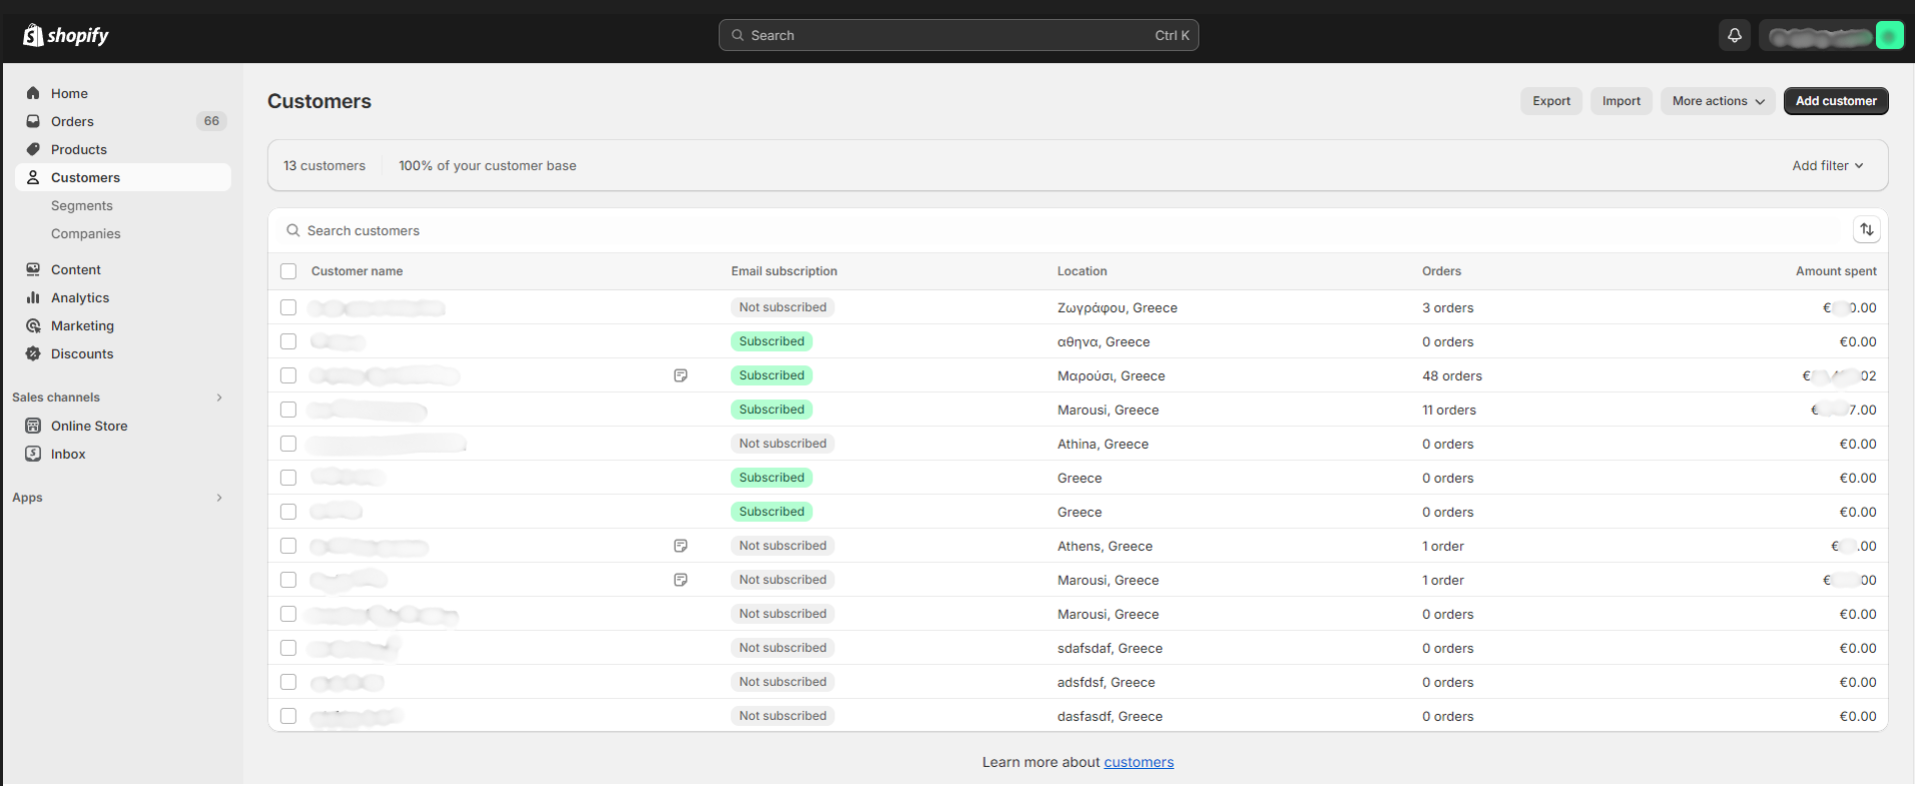Click the magnifier icon in top search bar
Screen dimensions: 1915x786
coord(737,35)
